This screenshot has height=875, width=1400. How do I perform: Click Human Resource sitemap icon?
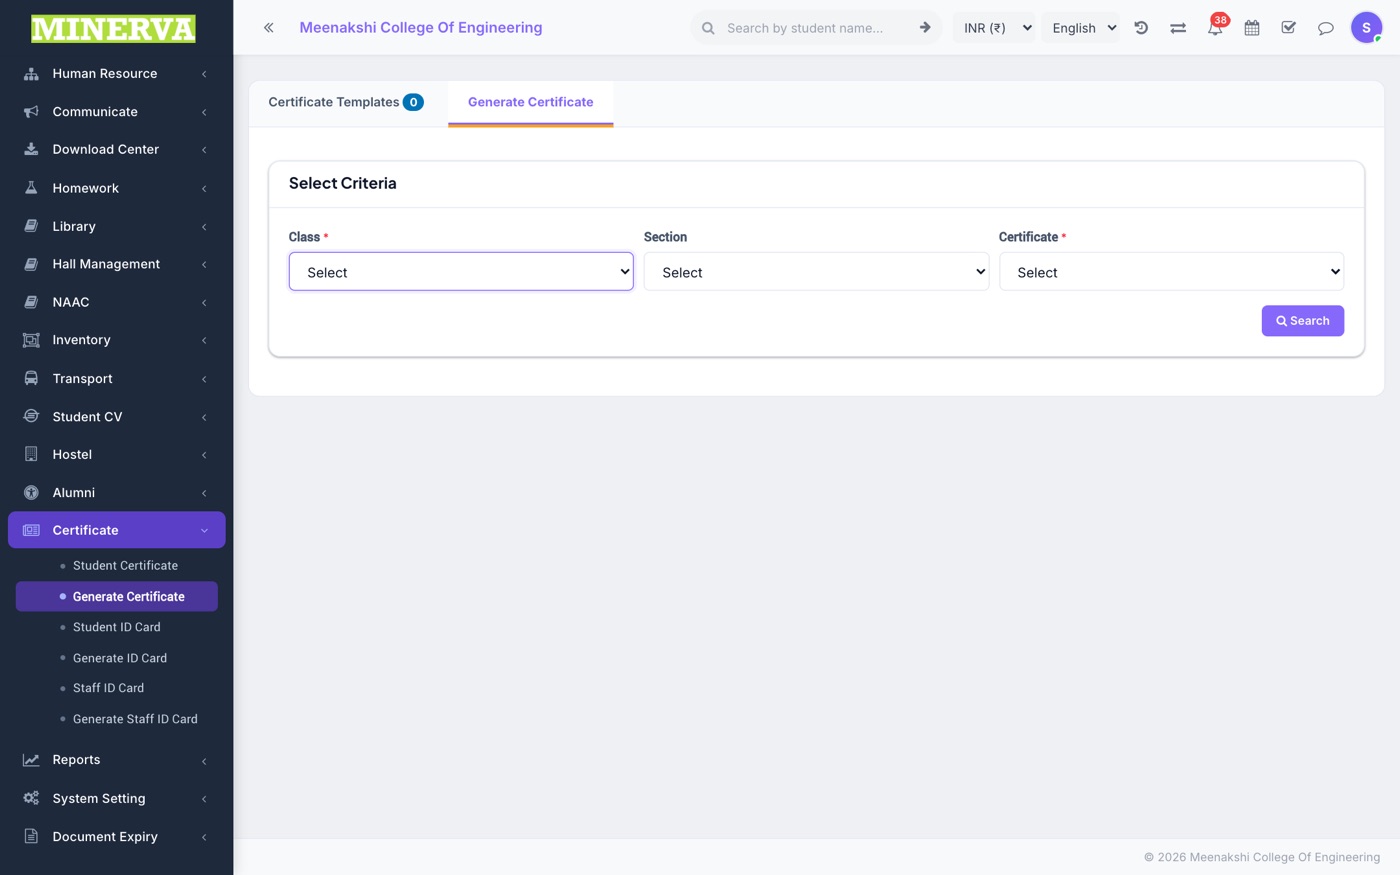[x=31, y=74]
